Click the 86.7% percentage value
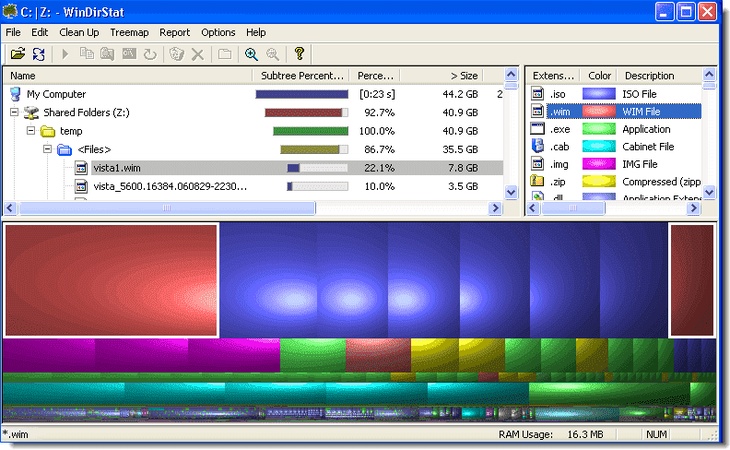The width and height of the screenshot is (730, 450). tap(379, 149)
